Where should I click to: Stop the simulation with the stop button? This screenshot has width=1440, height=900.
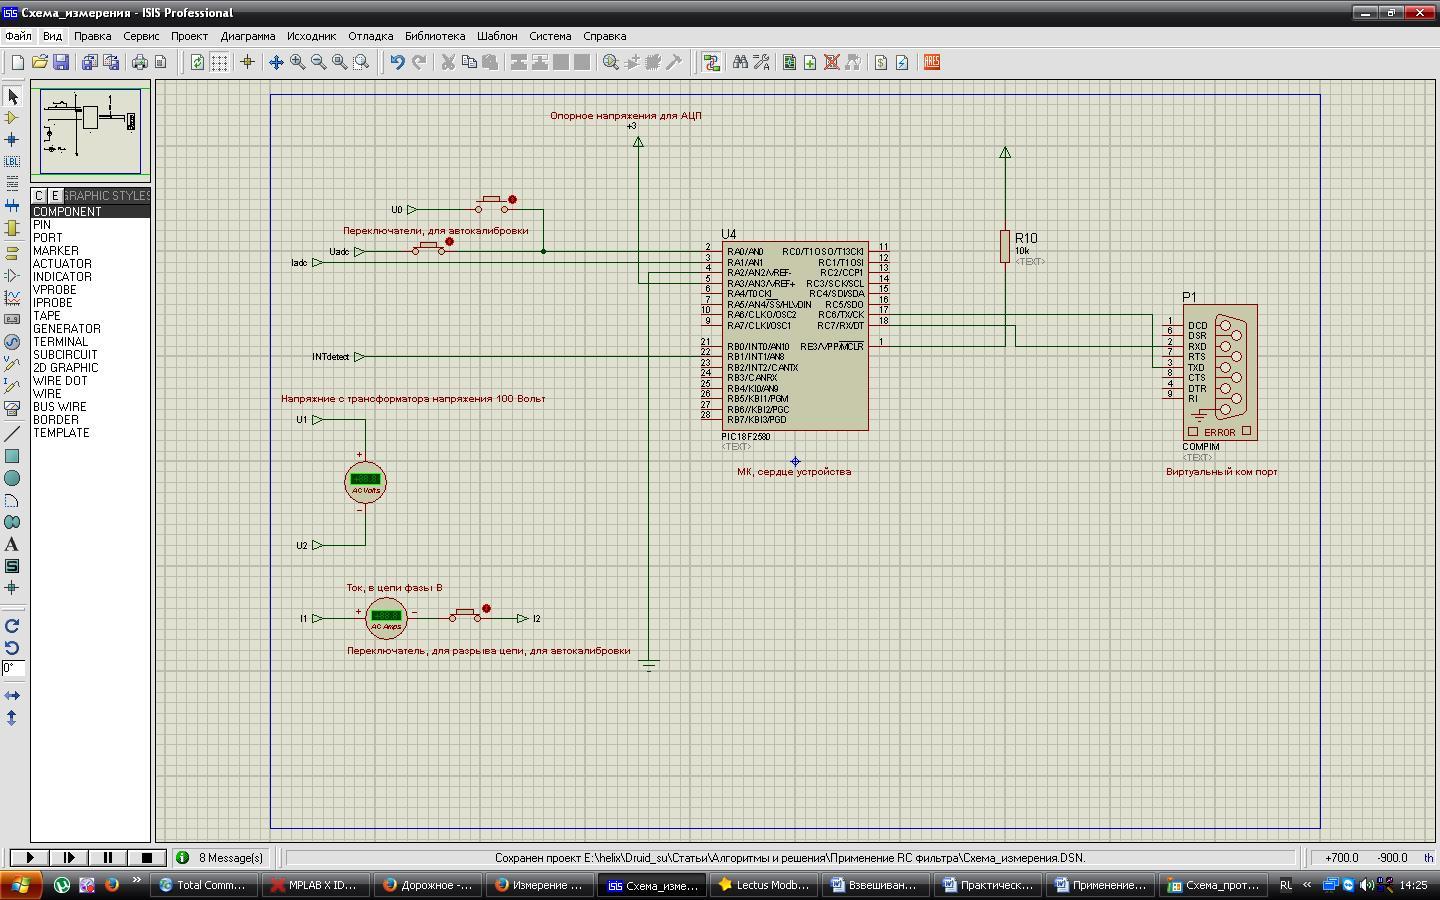pyautogui.click(x=147, y=857)
